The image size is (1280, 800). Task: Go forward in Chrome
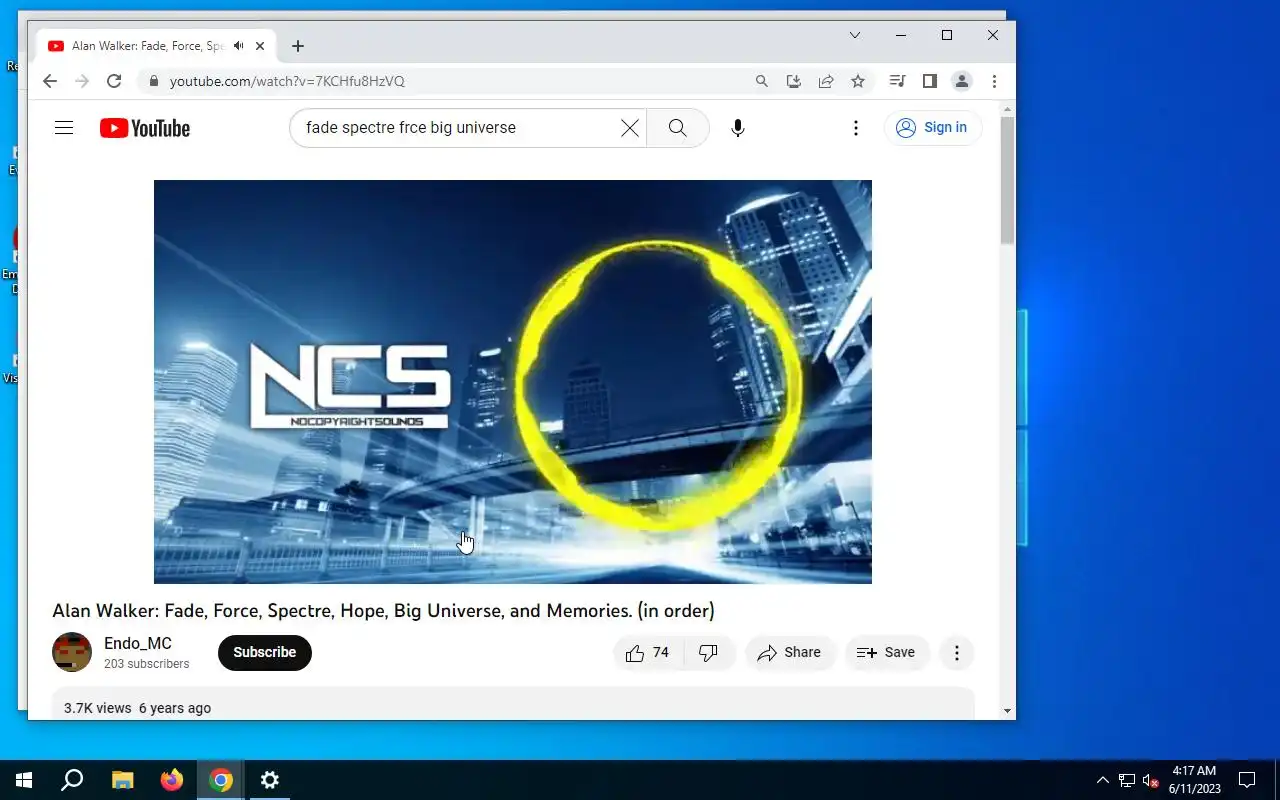82,81
